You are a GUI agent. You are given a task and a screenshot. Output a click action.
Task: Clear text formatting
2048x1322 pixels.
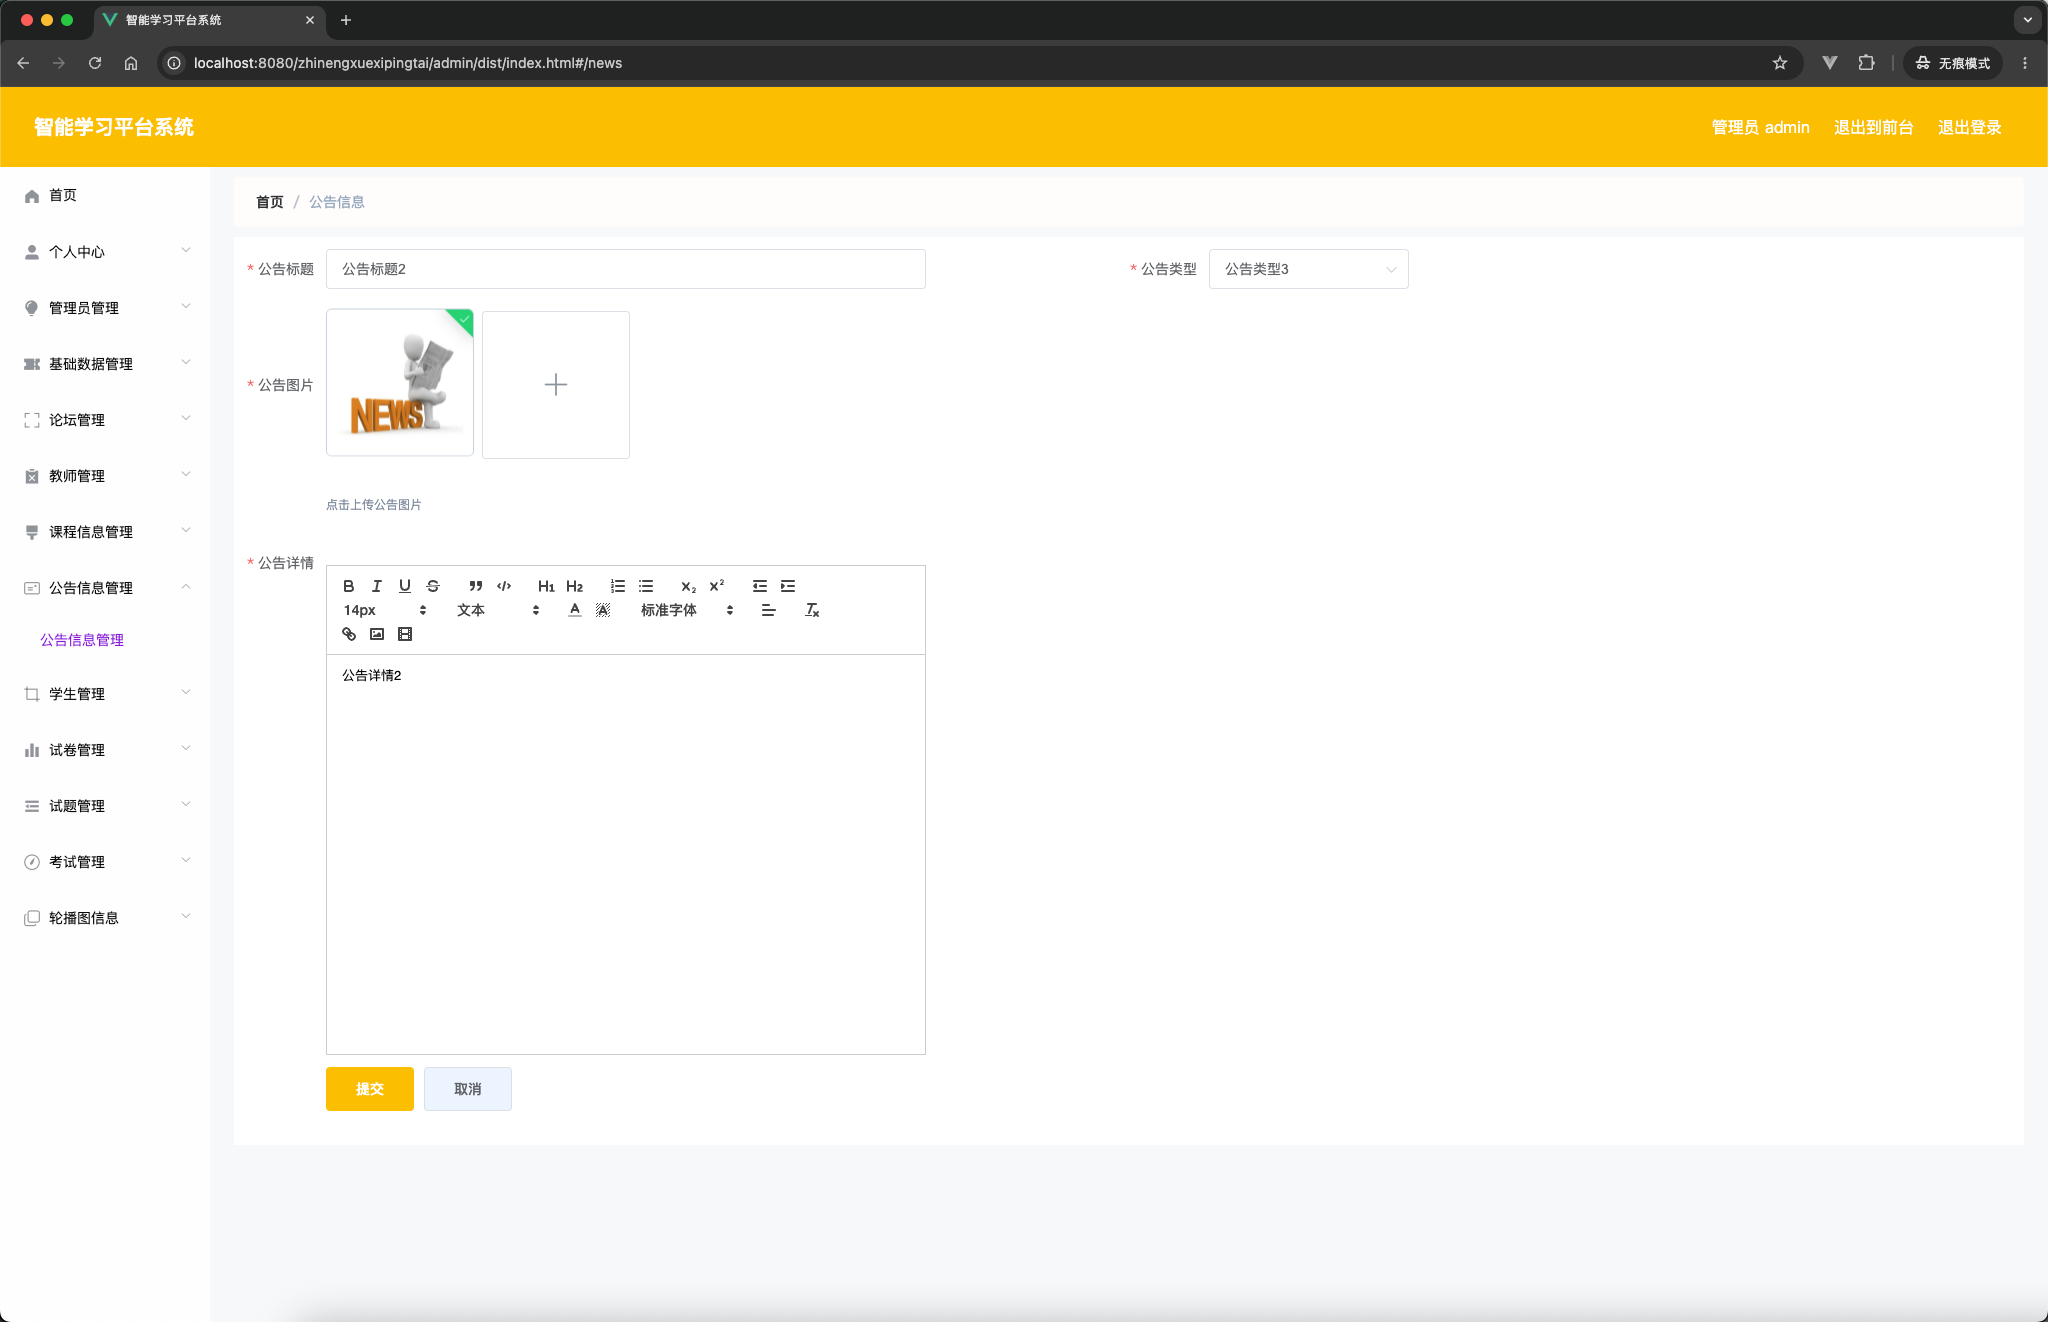[x=812, y=610]
